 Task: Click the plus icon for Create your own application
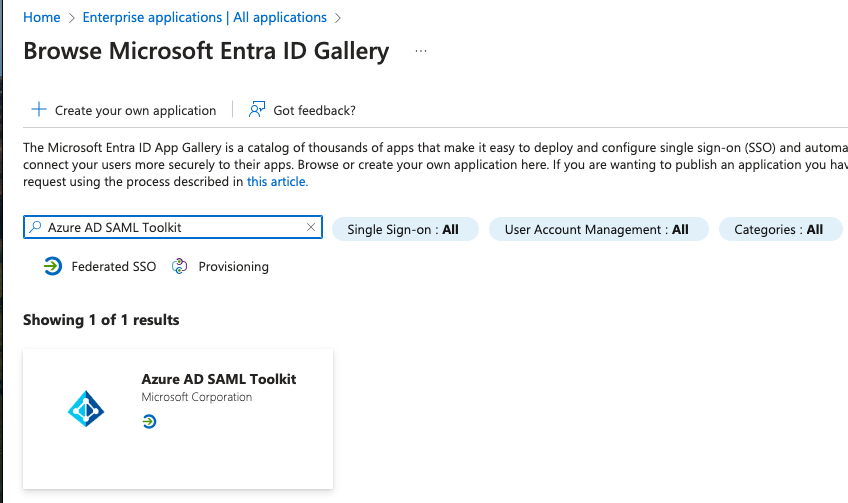coord(39,110)
